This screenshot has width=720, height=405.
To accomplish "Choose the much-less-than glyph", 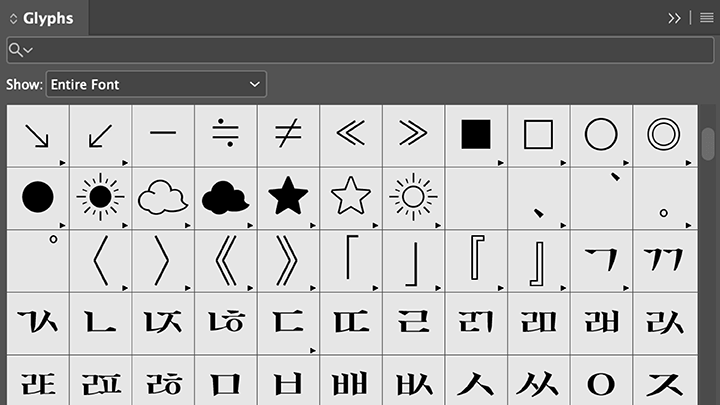I will tap(351, 135).
